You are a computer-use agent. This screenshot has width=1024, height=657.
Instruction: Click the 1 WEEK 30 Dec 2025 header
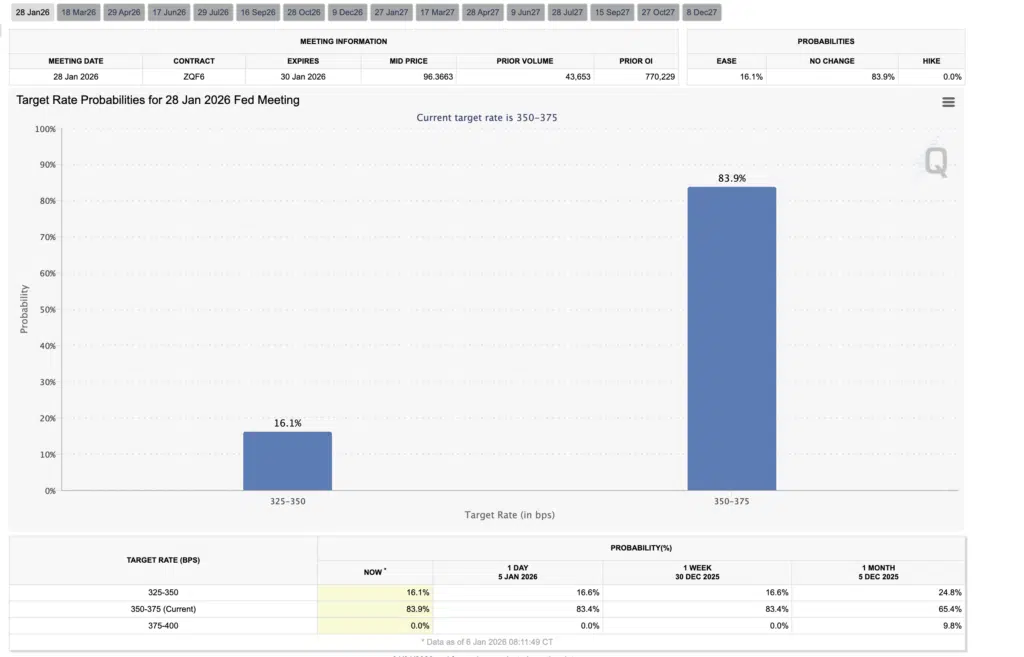(x=697, y=572)
